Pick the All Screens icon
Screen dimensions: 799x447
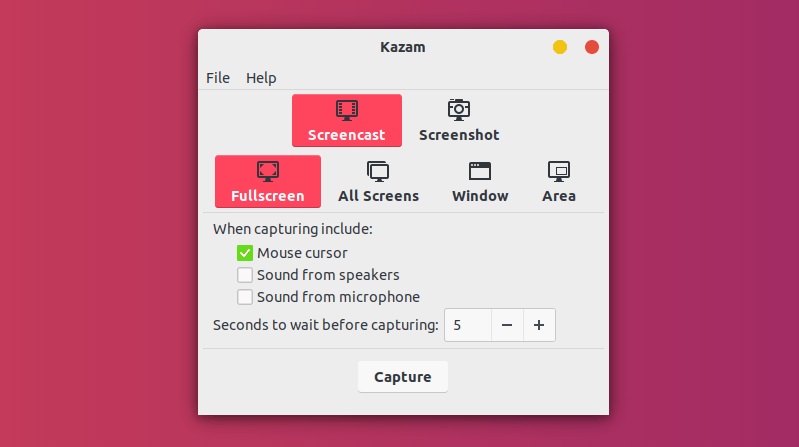[x=378, y=171]
